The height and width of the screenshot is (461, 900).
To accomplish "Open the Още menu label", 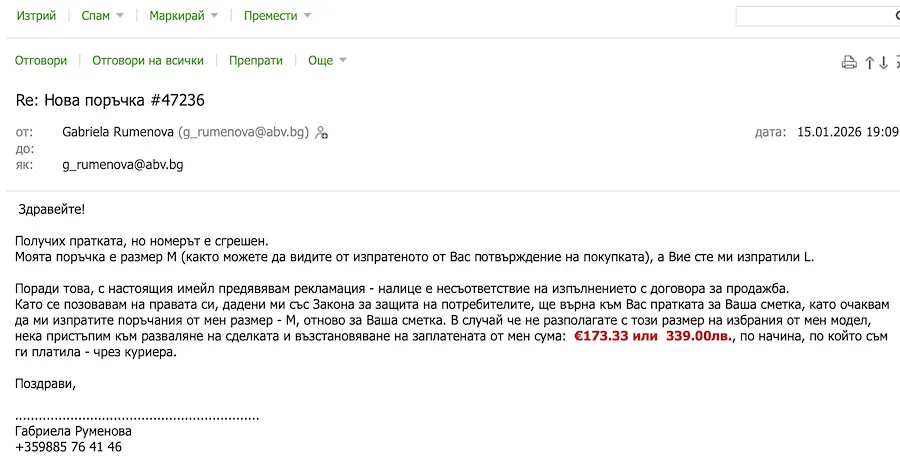I will [x=320, y=61].
